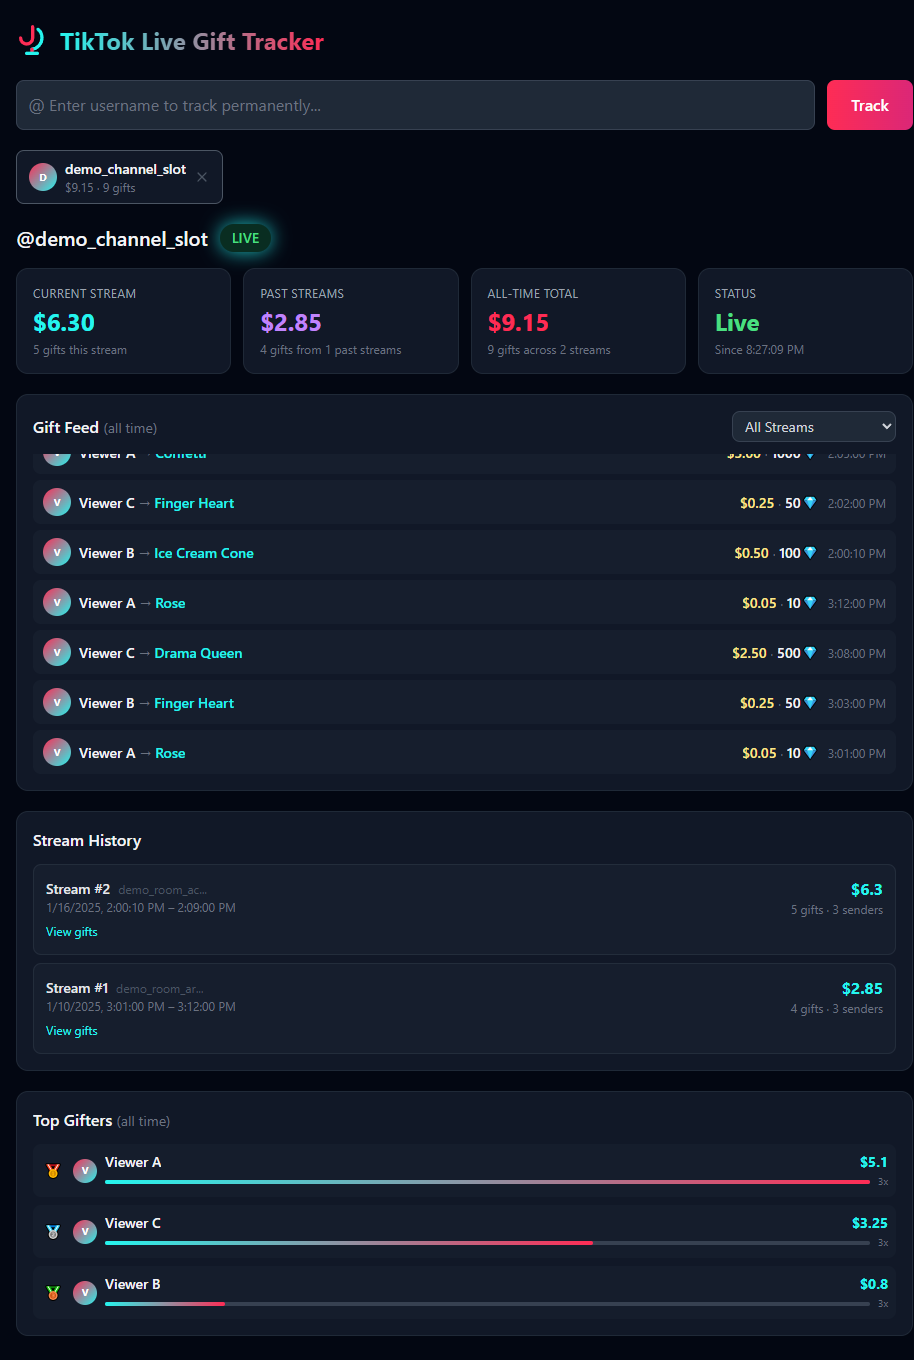Screen dimensions: 914x1360
Task: Click the @demo_channel_slot heading
Action: (112, 239)
